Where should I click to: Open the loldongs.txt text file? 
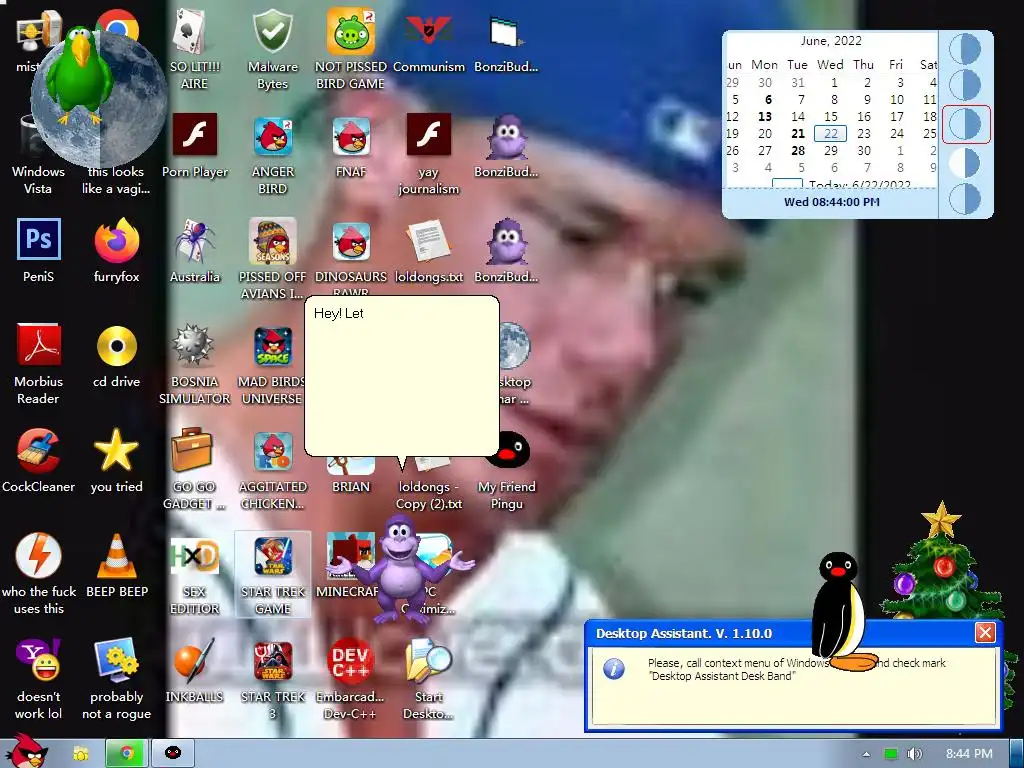[x=429, y=251]
